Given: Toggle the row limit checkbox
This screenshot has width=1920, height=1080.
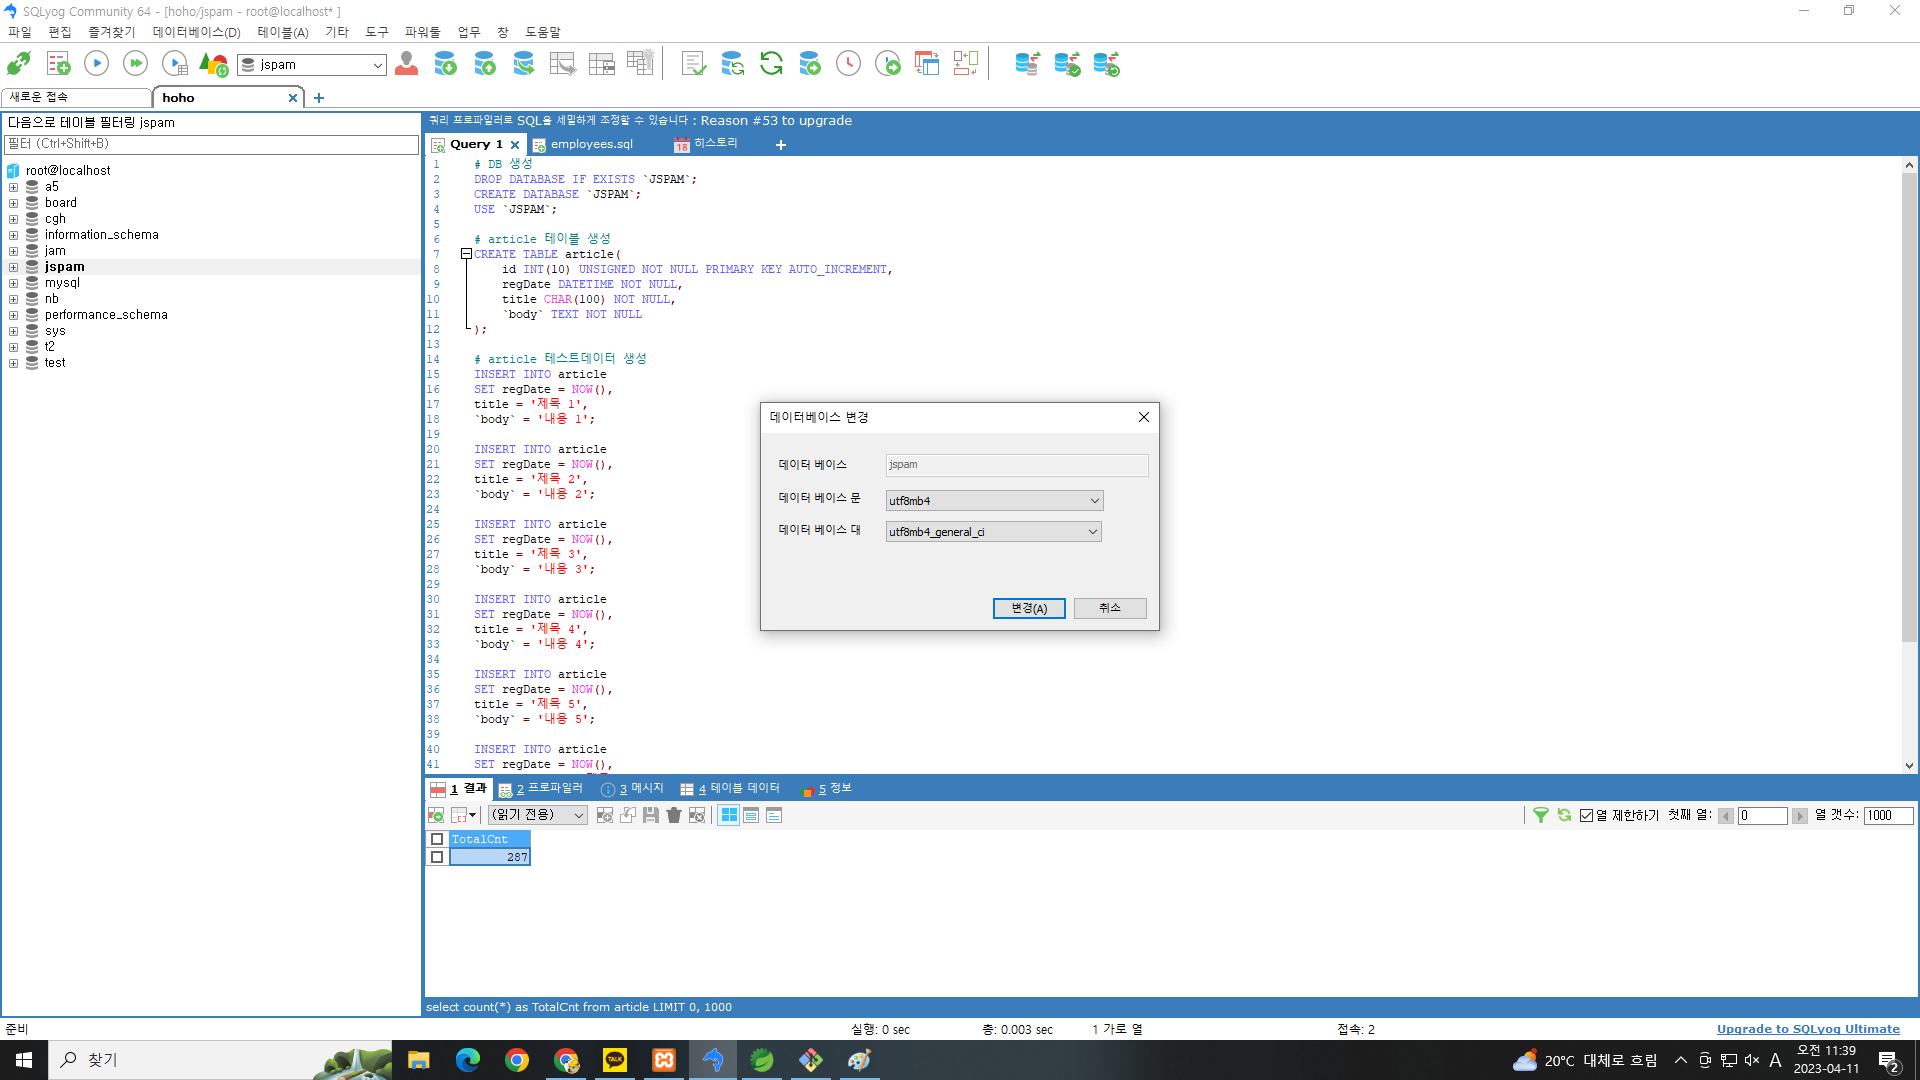Looking at the screenshot, I should 1586,815.
